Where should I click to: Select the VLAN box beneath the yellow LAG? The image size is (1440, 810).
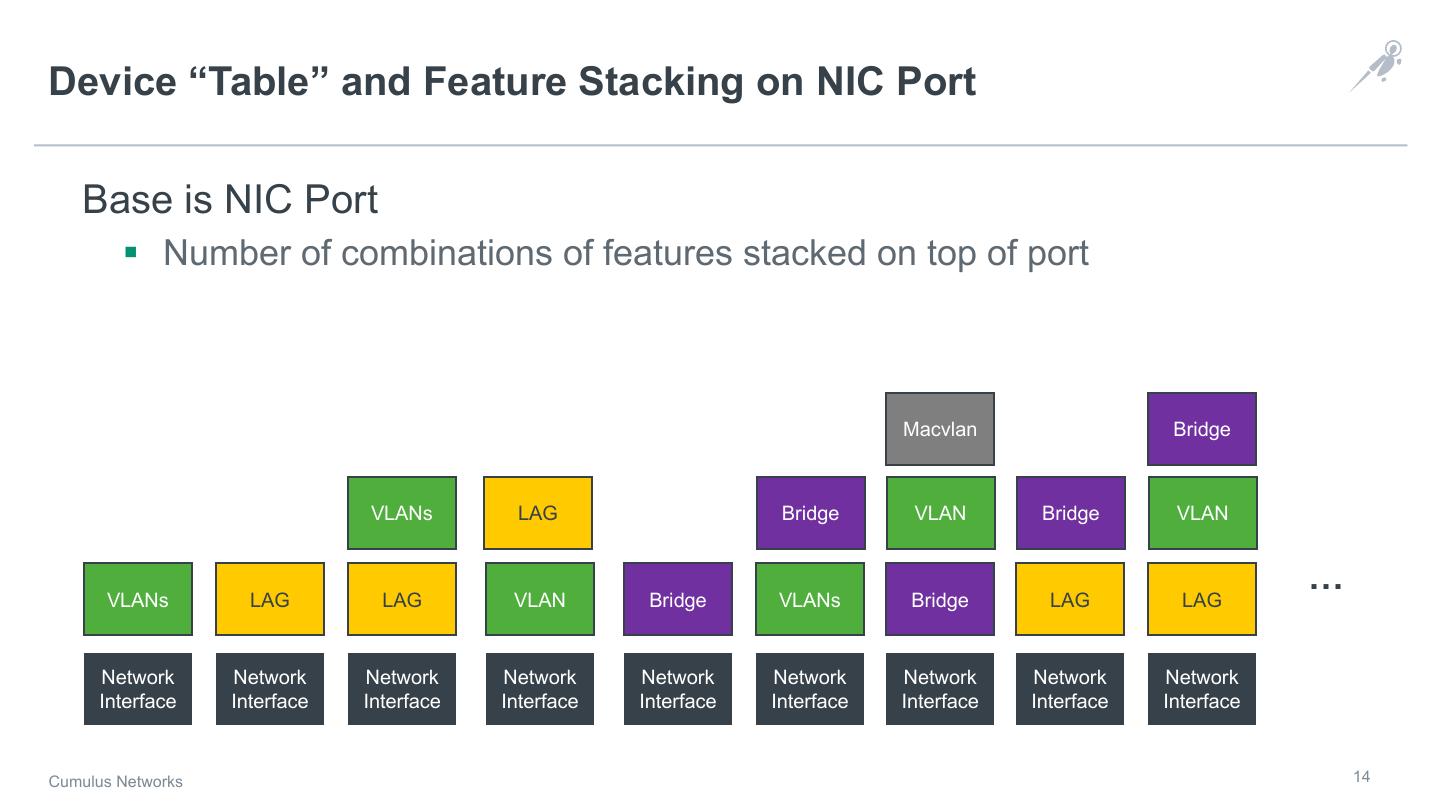pos(540,599)
